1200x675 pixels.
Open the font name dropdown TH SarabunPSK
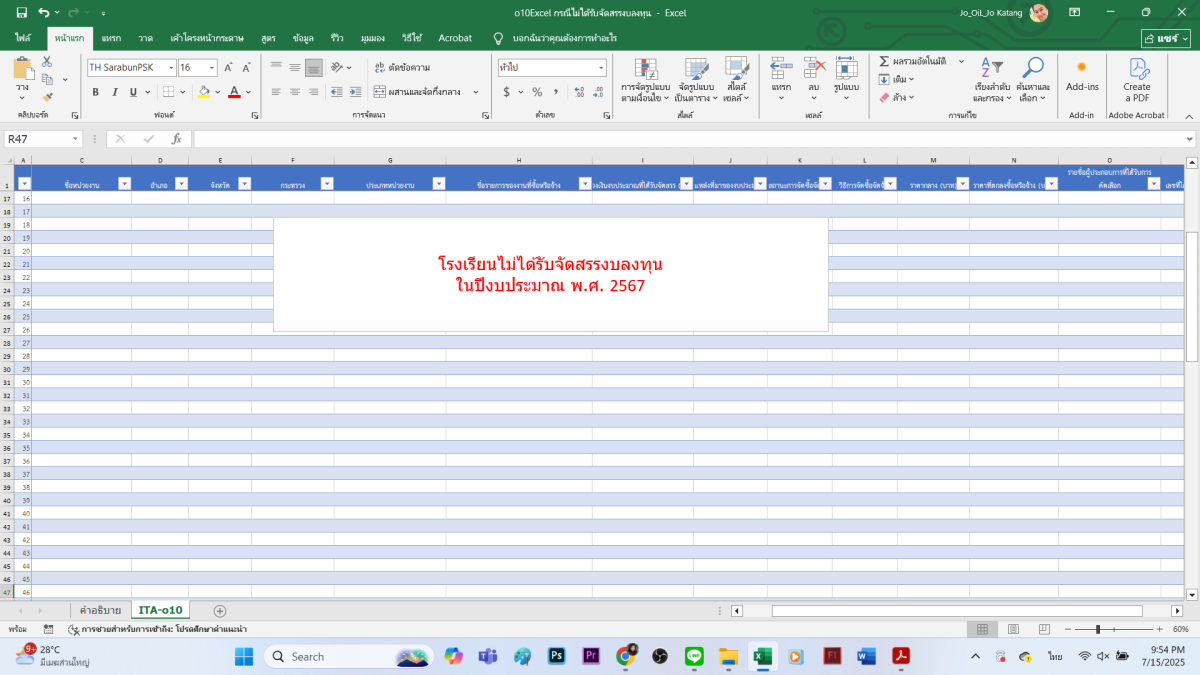(x=169, y=68)
